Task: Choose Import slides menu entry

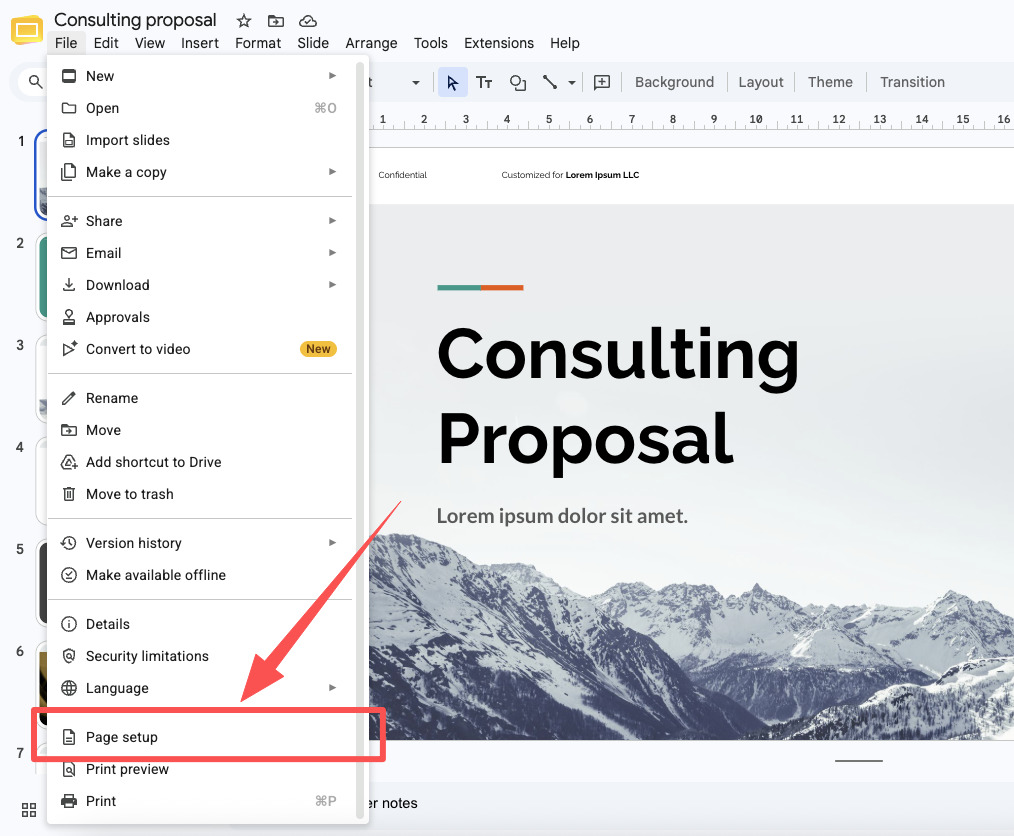Action: (x=200, y=140)
